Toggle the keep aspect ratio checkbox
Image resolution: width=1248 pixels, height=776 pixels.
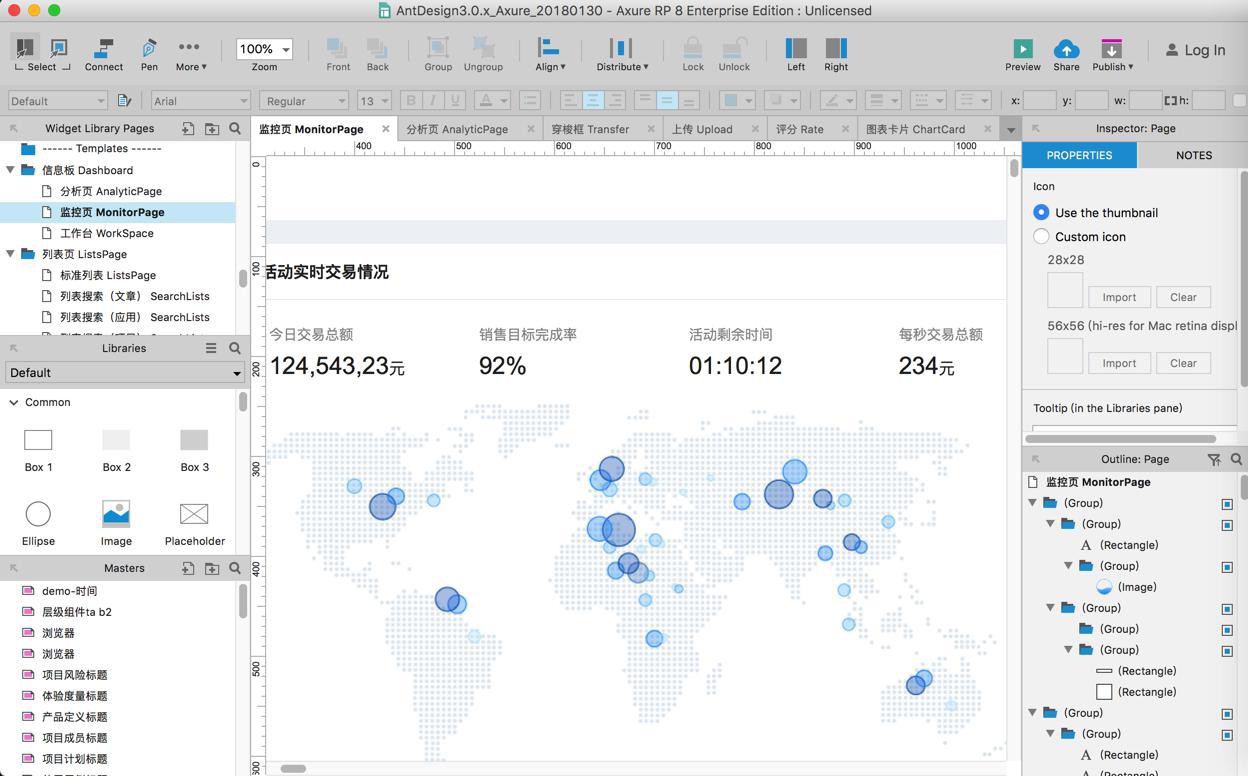point(1239,100)
